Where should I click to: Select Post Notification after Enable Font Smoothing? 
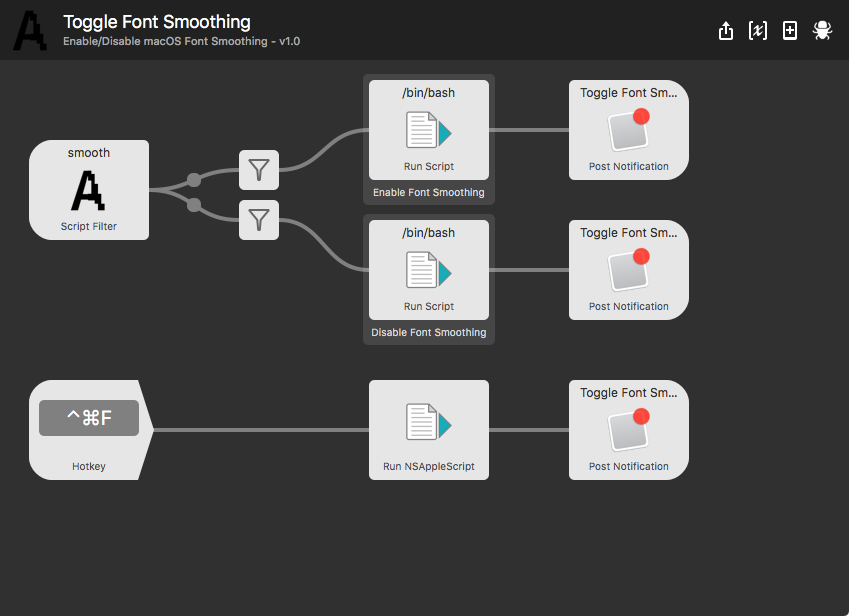coord(628,130)
